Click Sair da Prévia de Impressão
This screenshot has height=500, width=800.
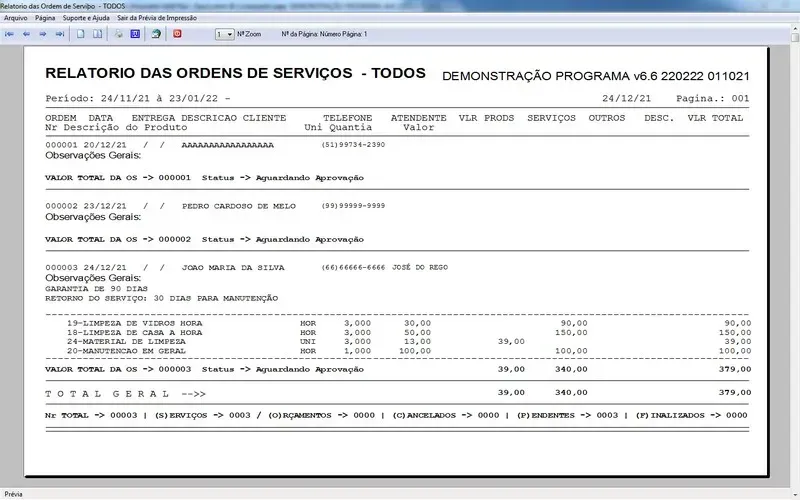(x=157, y=18)
